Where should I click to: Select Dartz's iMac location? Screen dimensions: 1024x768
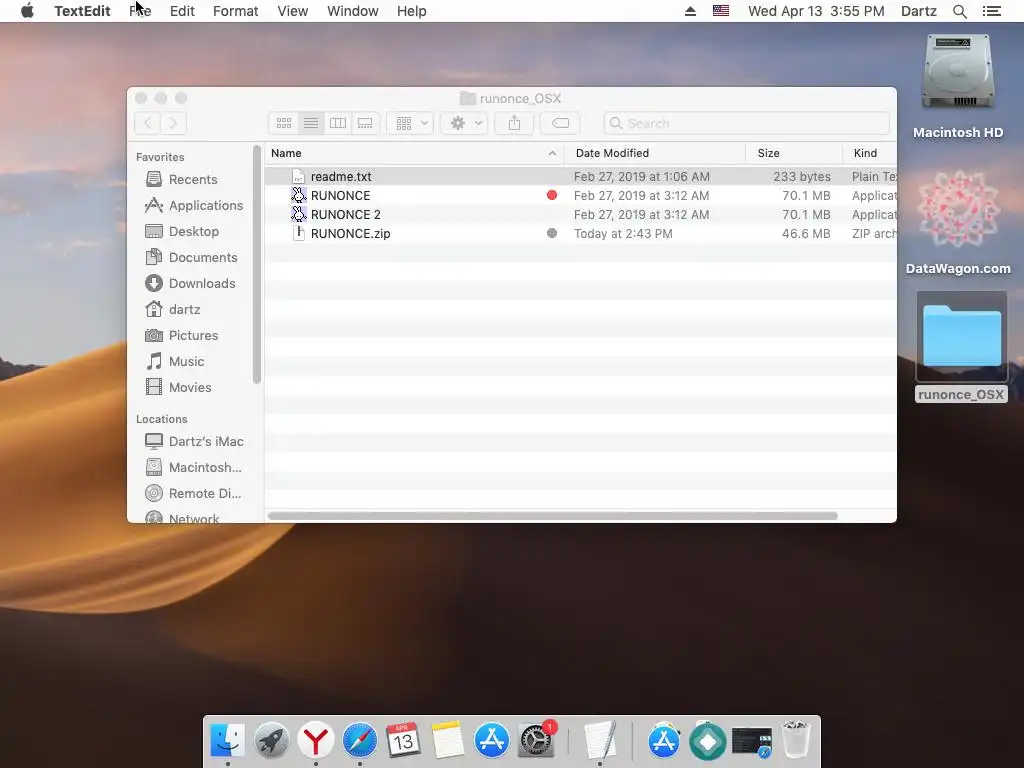194,441
